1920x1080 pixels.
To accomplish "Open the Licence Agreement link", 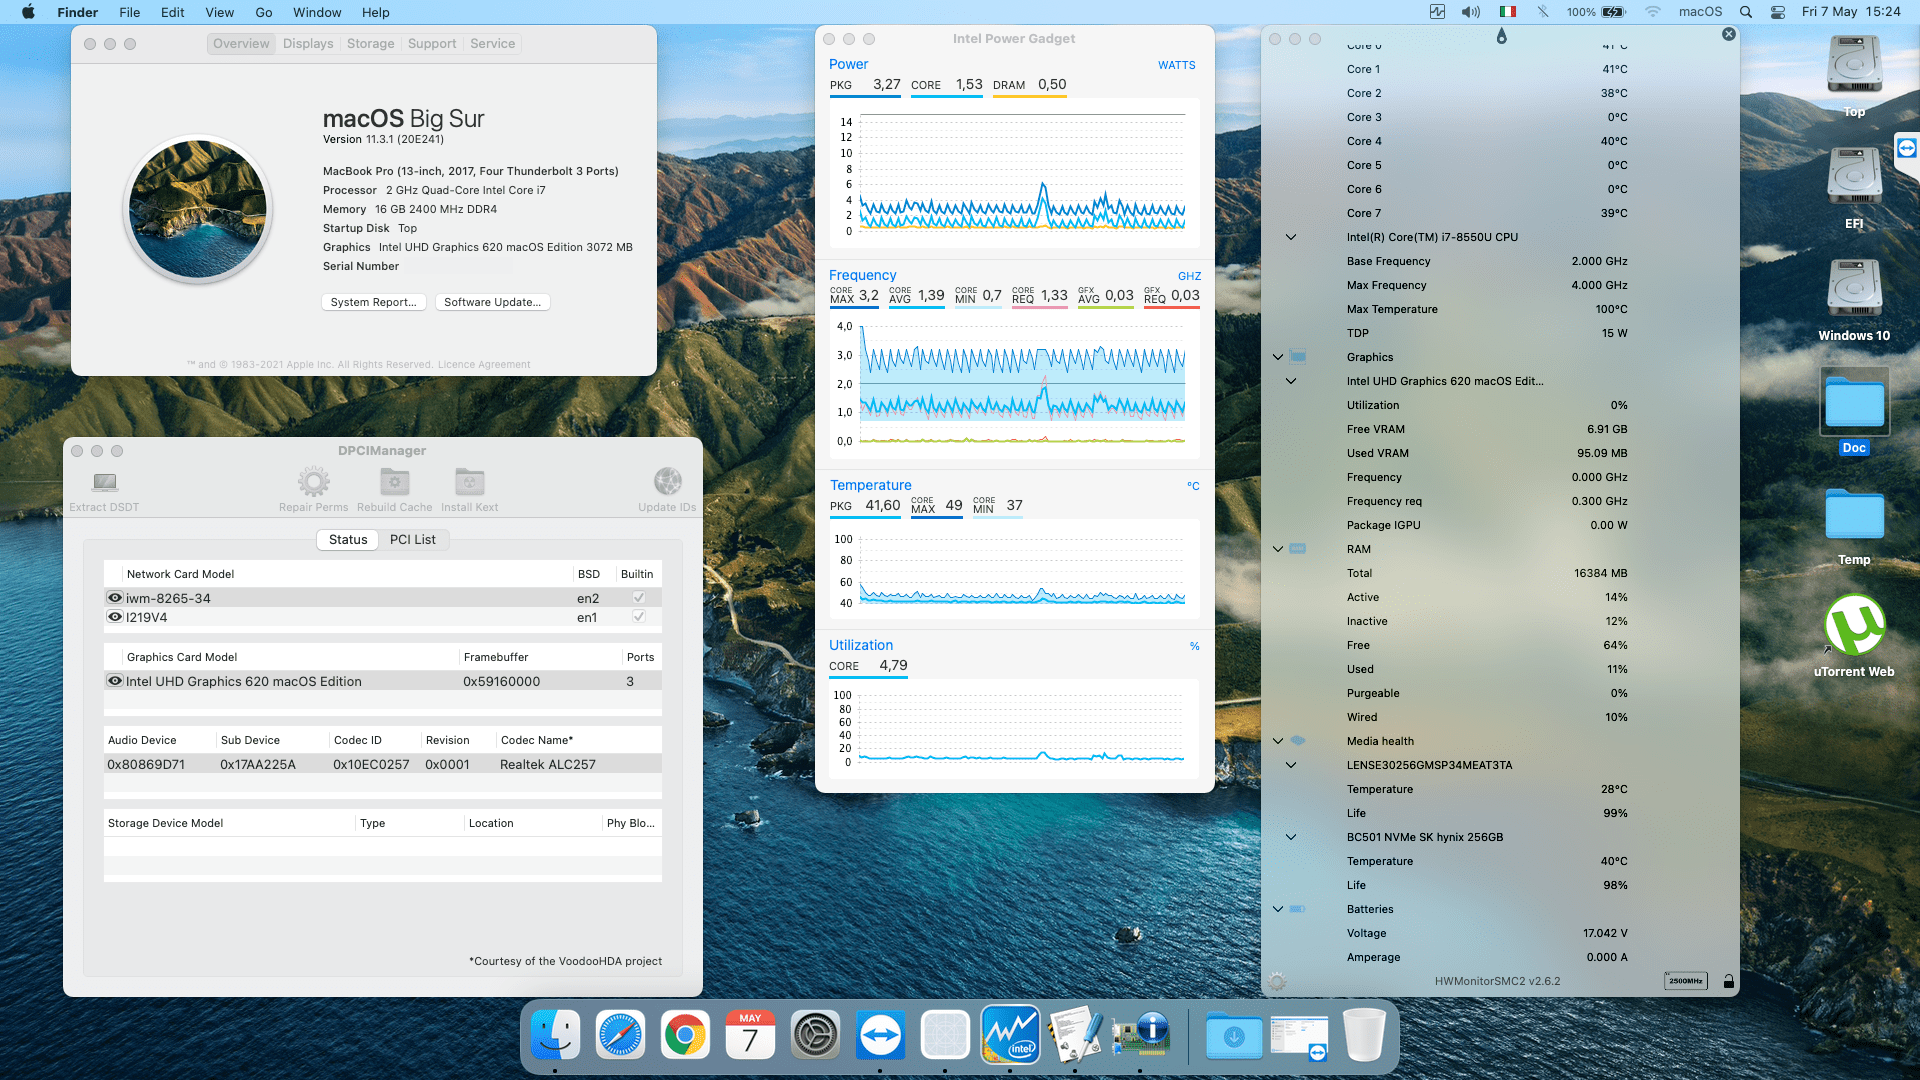I will coord(484,365).
